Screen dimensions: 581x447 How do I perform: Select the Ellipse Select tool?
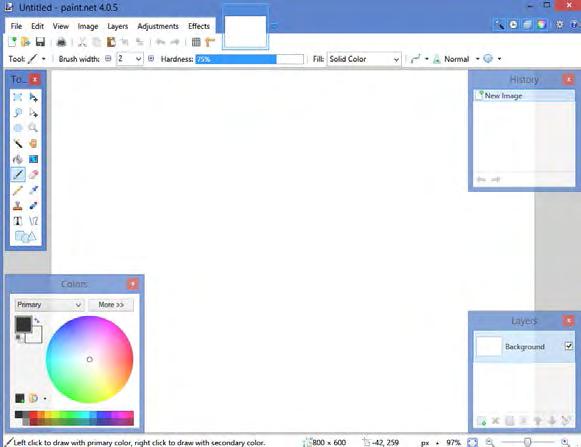(x=17, y=128)
